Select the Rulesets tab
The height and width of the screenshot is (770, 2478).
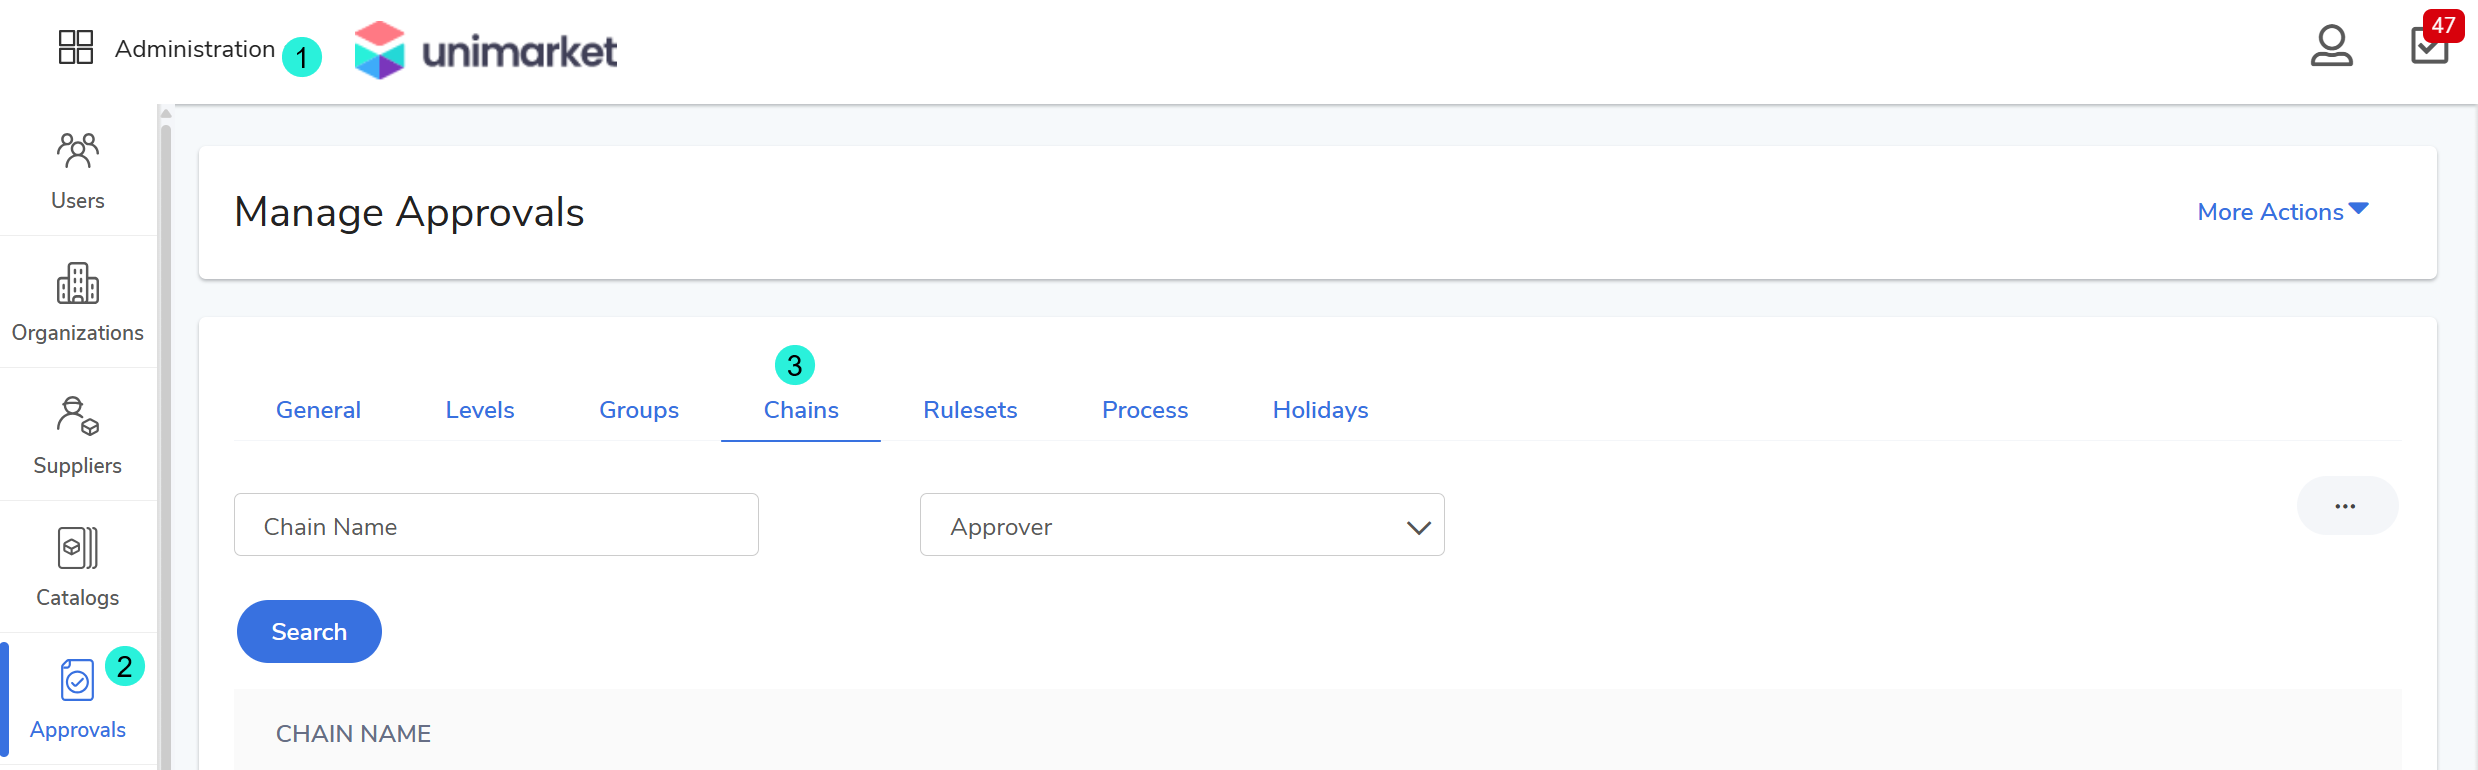pyautogui.click(x=970, y=410)
